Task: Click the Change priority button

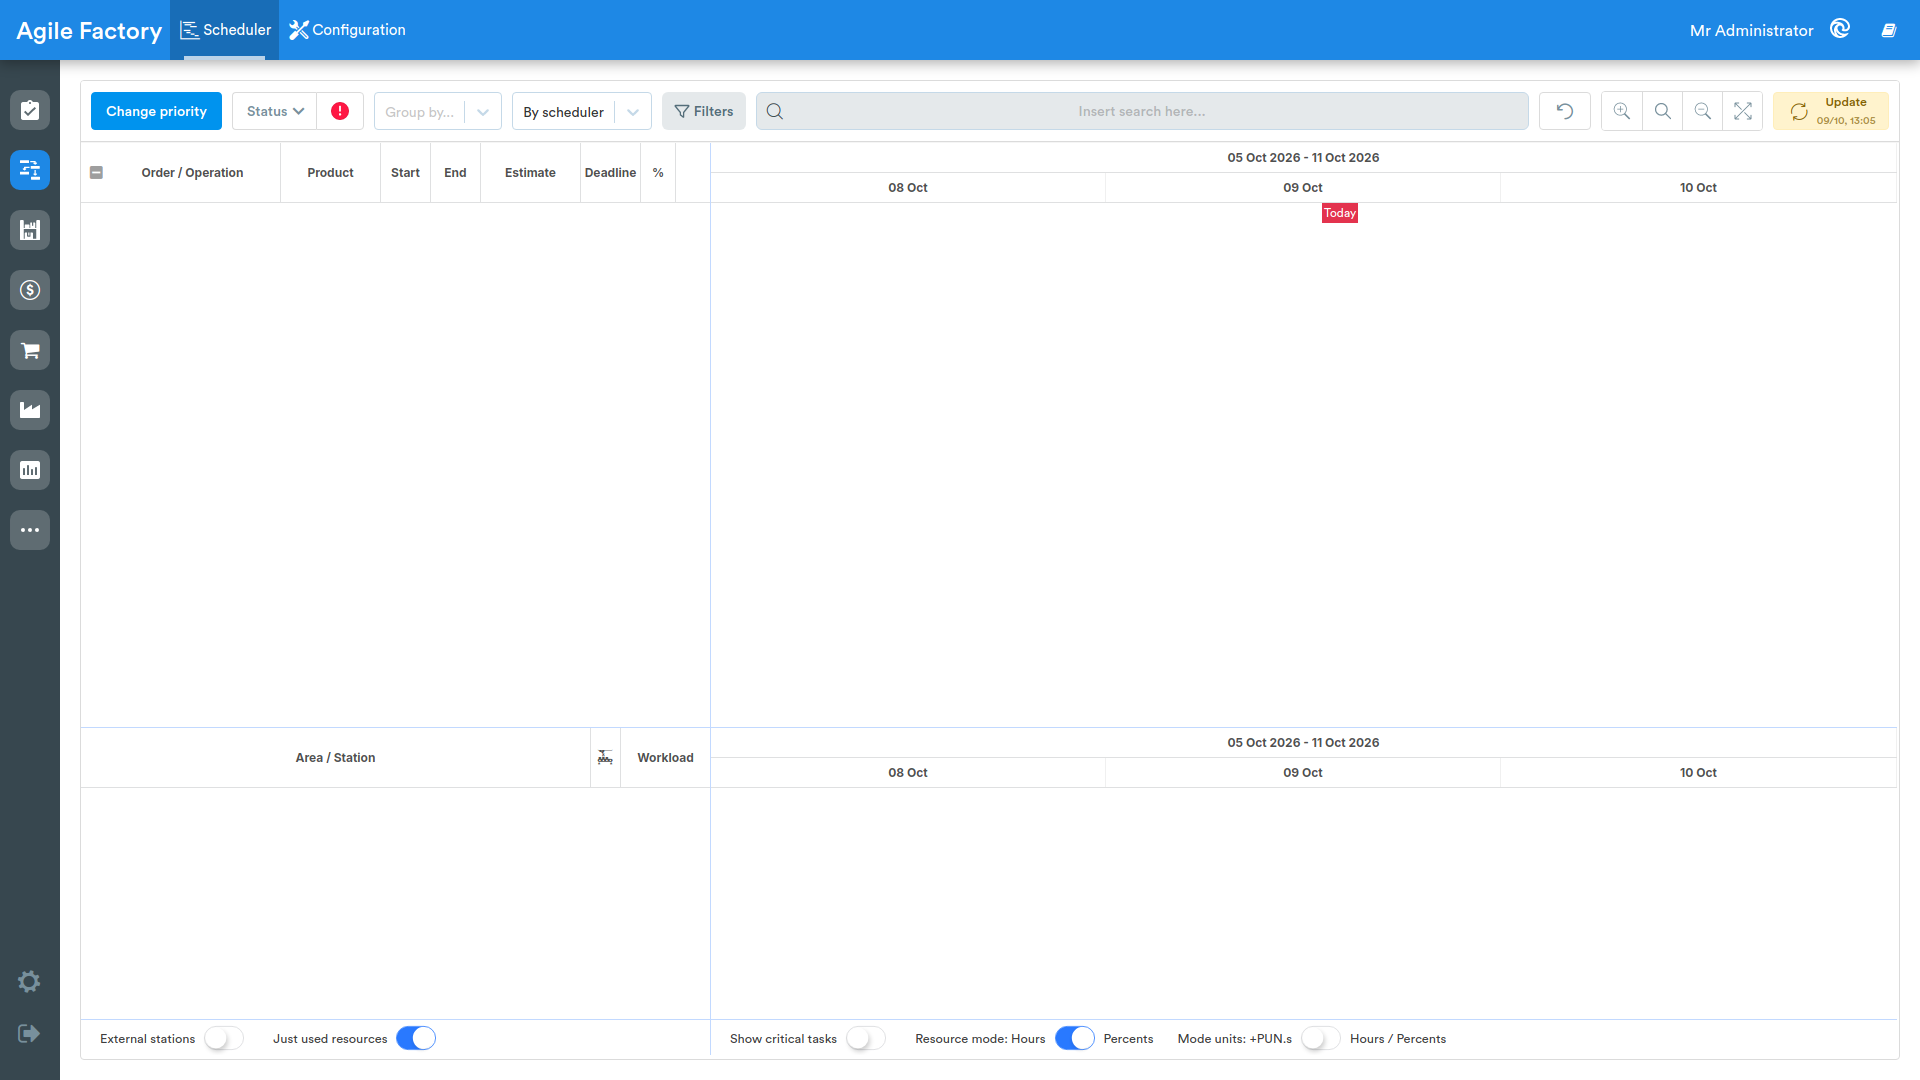Action: click(156, 111)
